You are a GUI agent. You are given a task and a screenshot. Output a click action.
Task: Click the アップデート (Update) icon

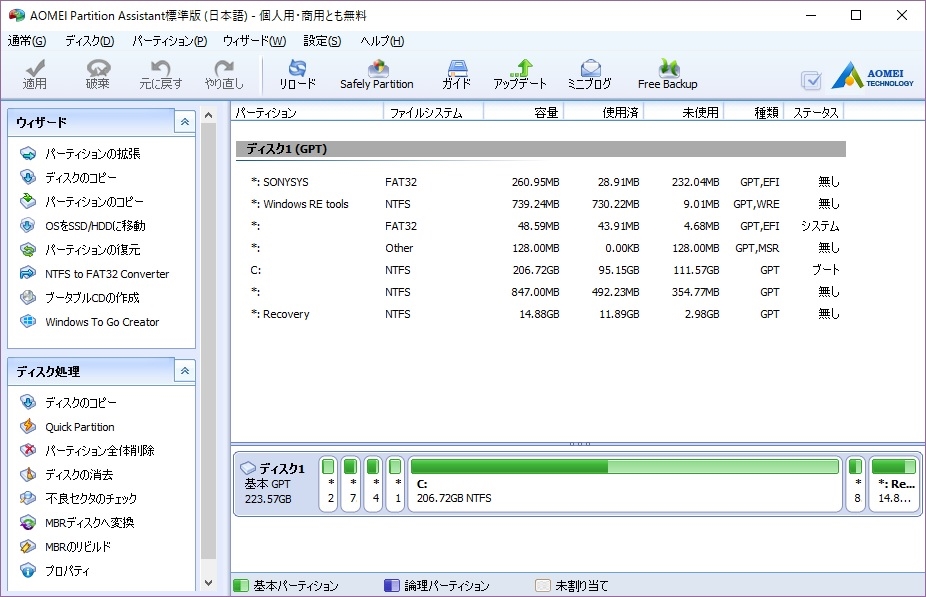tap(520, 74)
